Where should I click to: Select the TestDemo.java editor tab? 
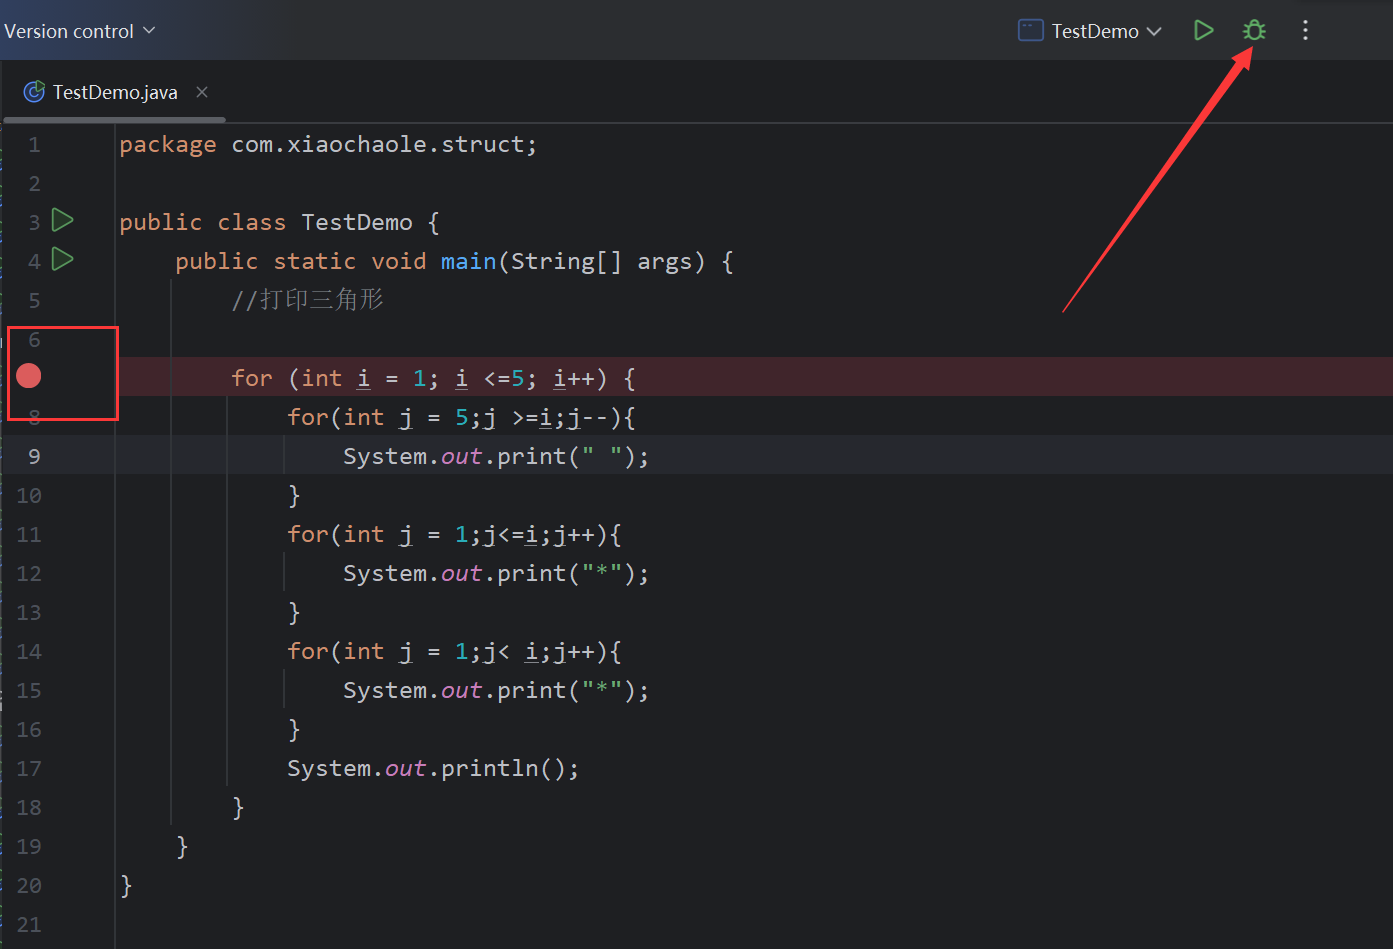[x=115, y=92]
